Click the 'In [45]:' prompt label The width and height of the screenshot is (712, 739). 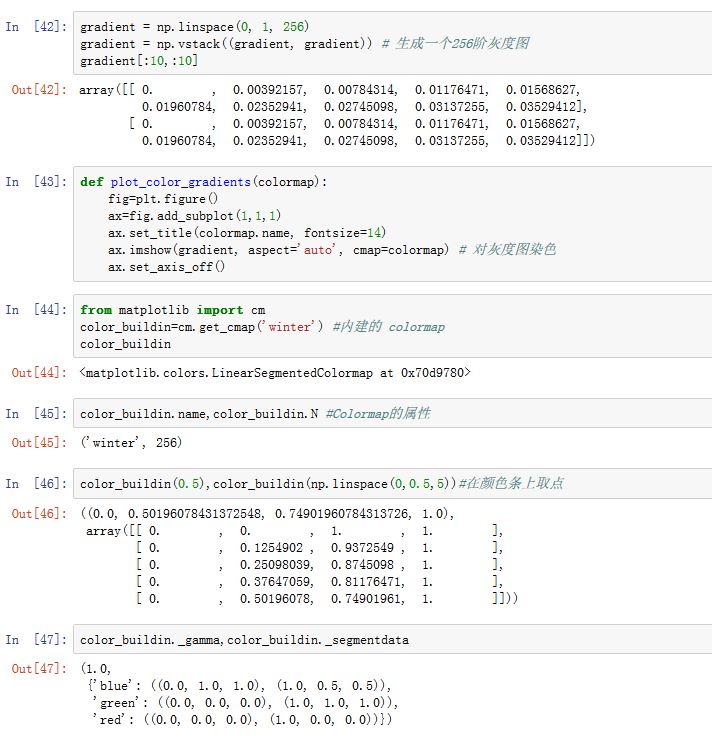tap(36, 414)
